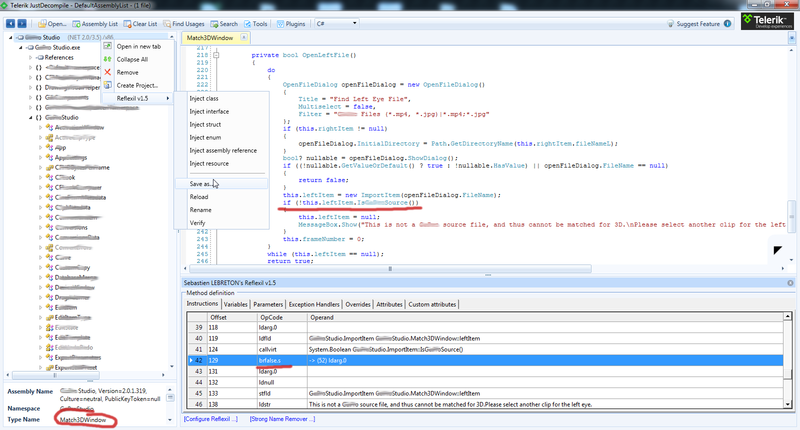Select Save as... in context menu
Screen dimensions: 800x430
[x=201, y=183]
